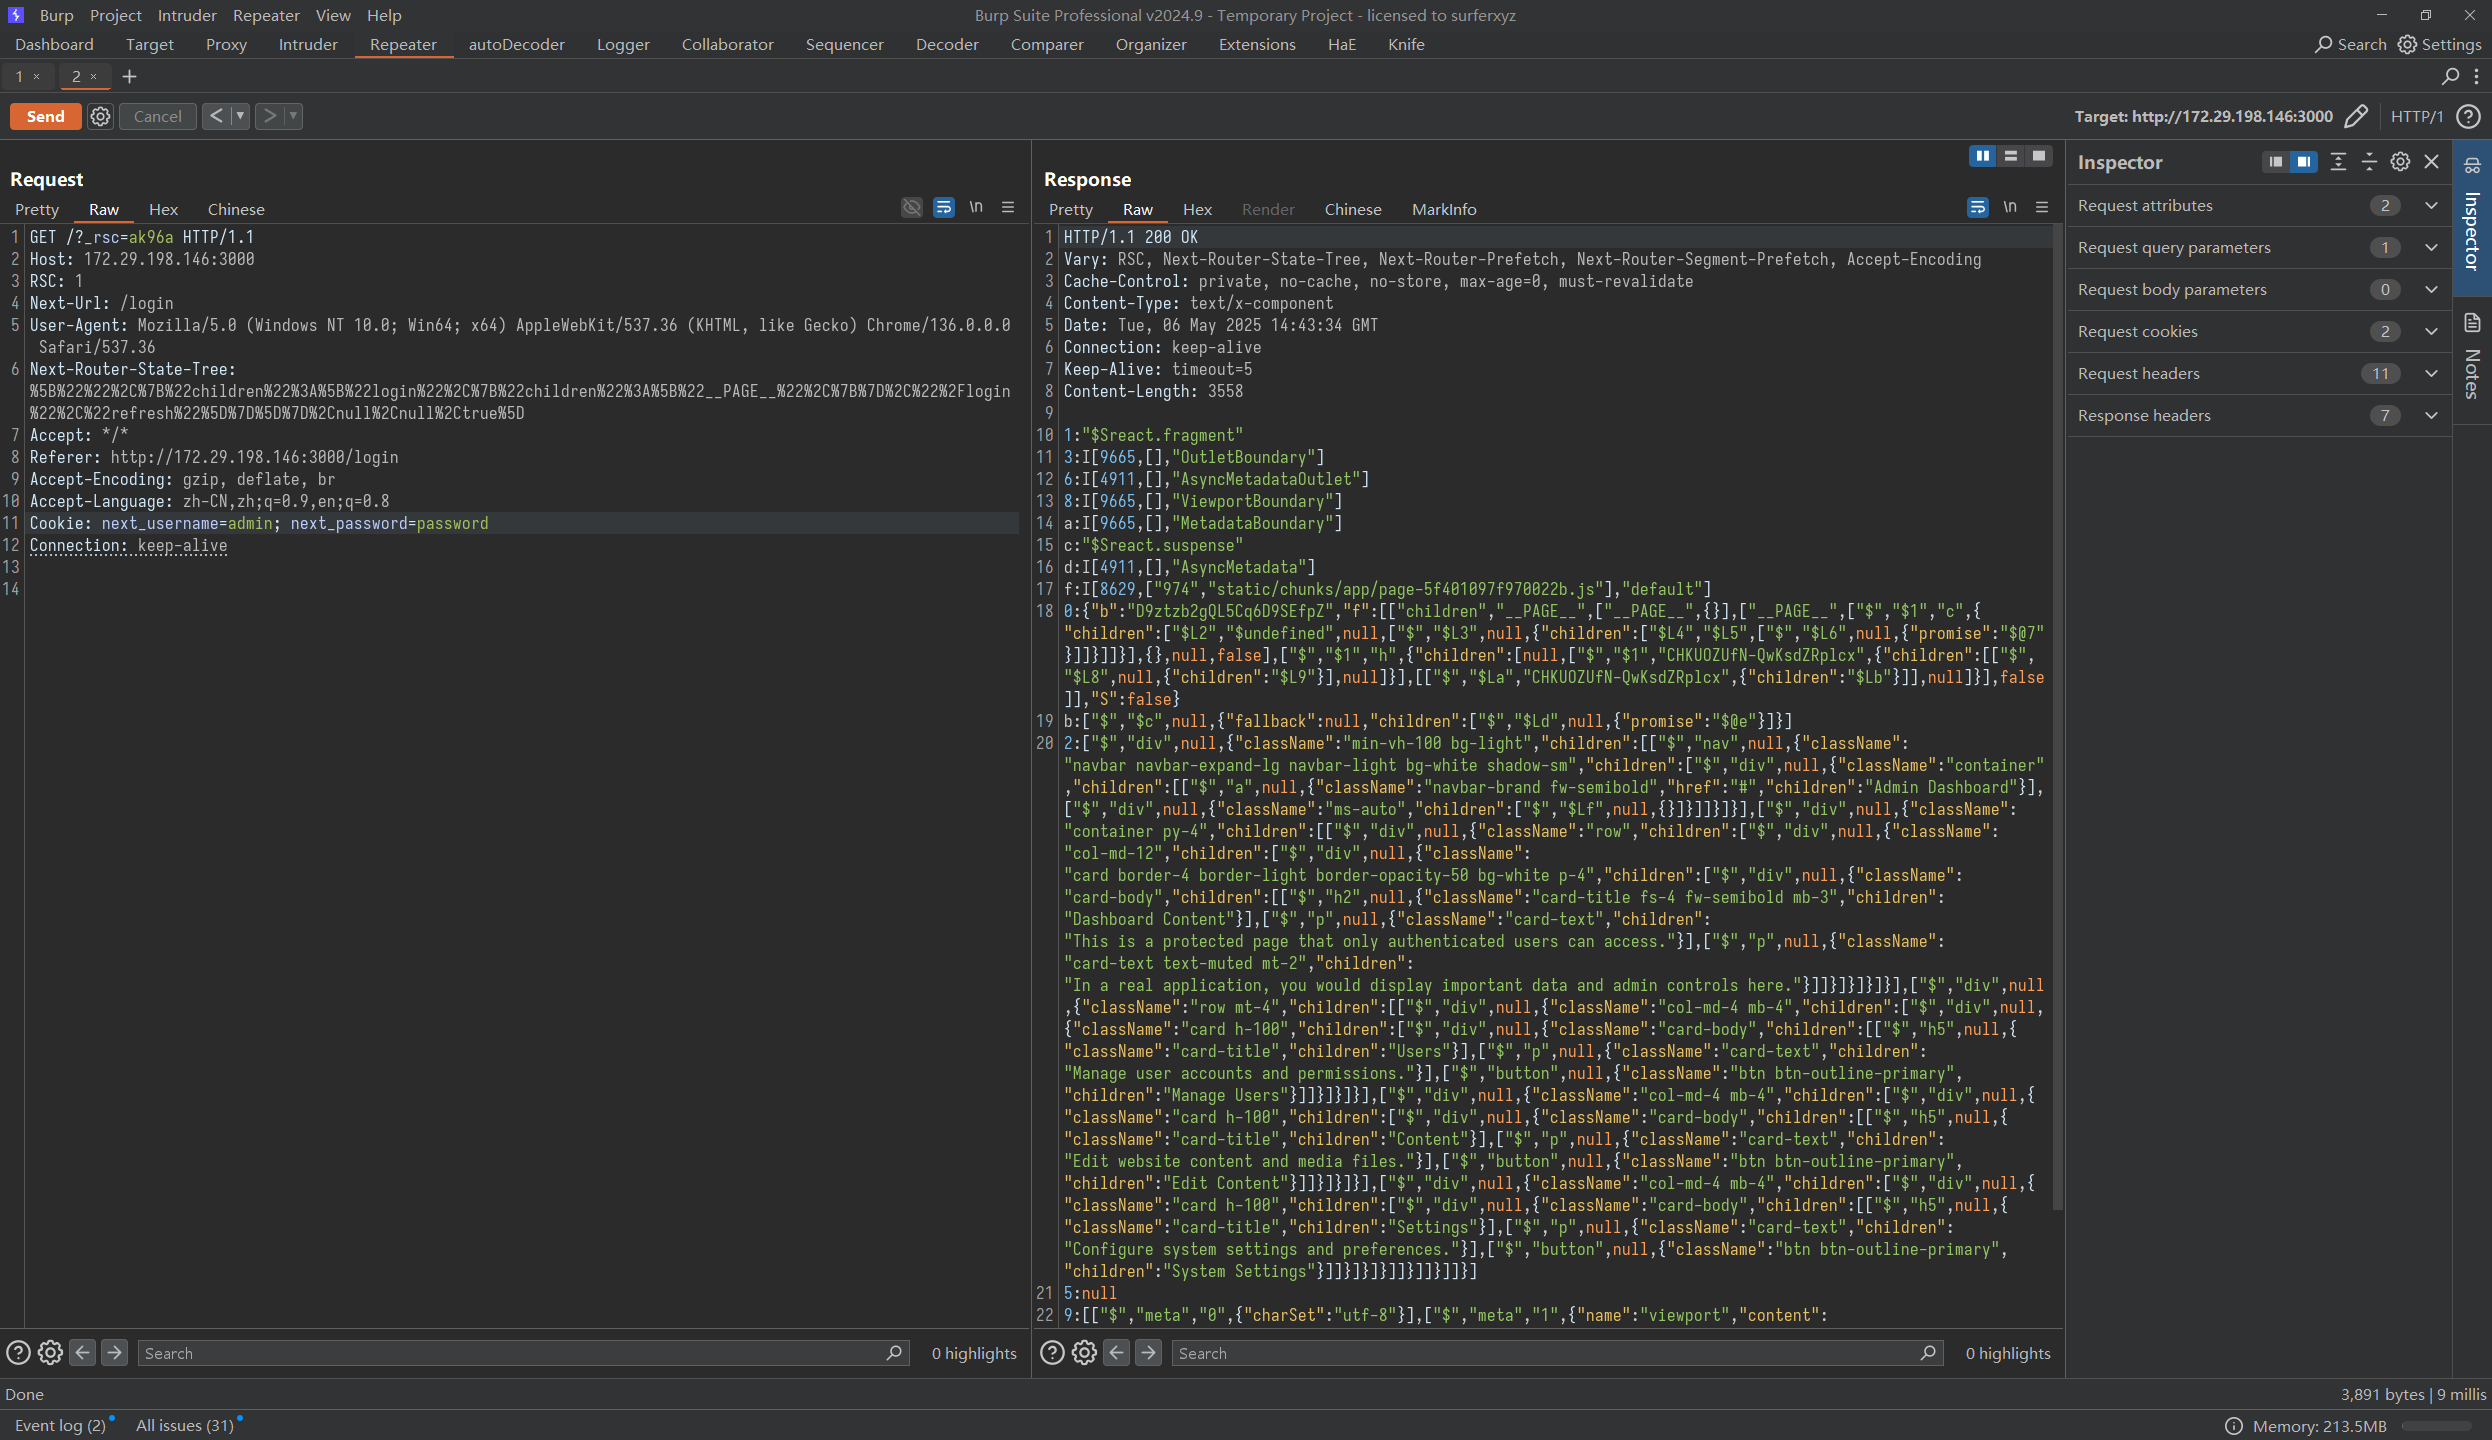Dock Inspector to the left layout icon
The height and width of the screenshot is (1440, 2492).
coord(2275,162)
